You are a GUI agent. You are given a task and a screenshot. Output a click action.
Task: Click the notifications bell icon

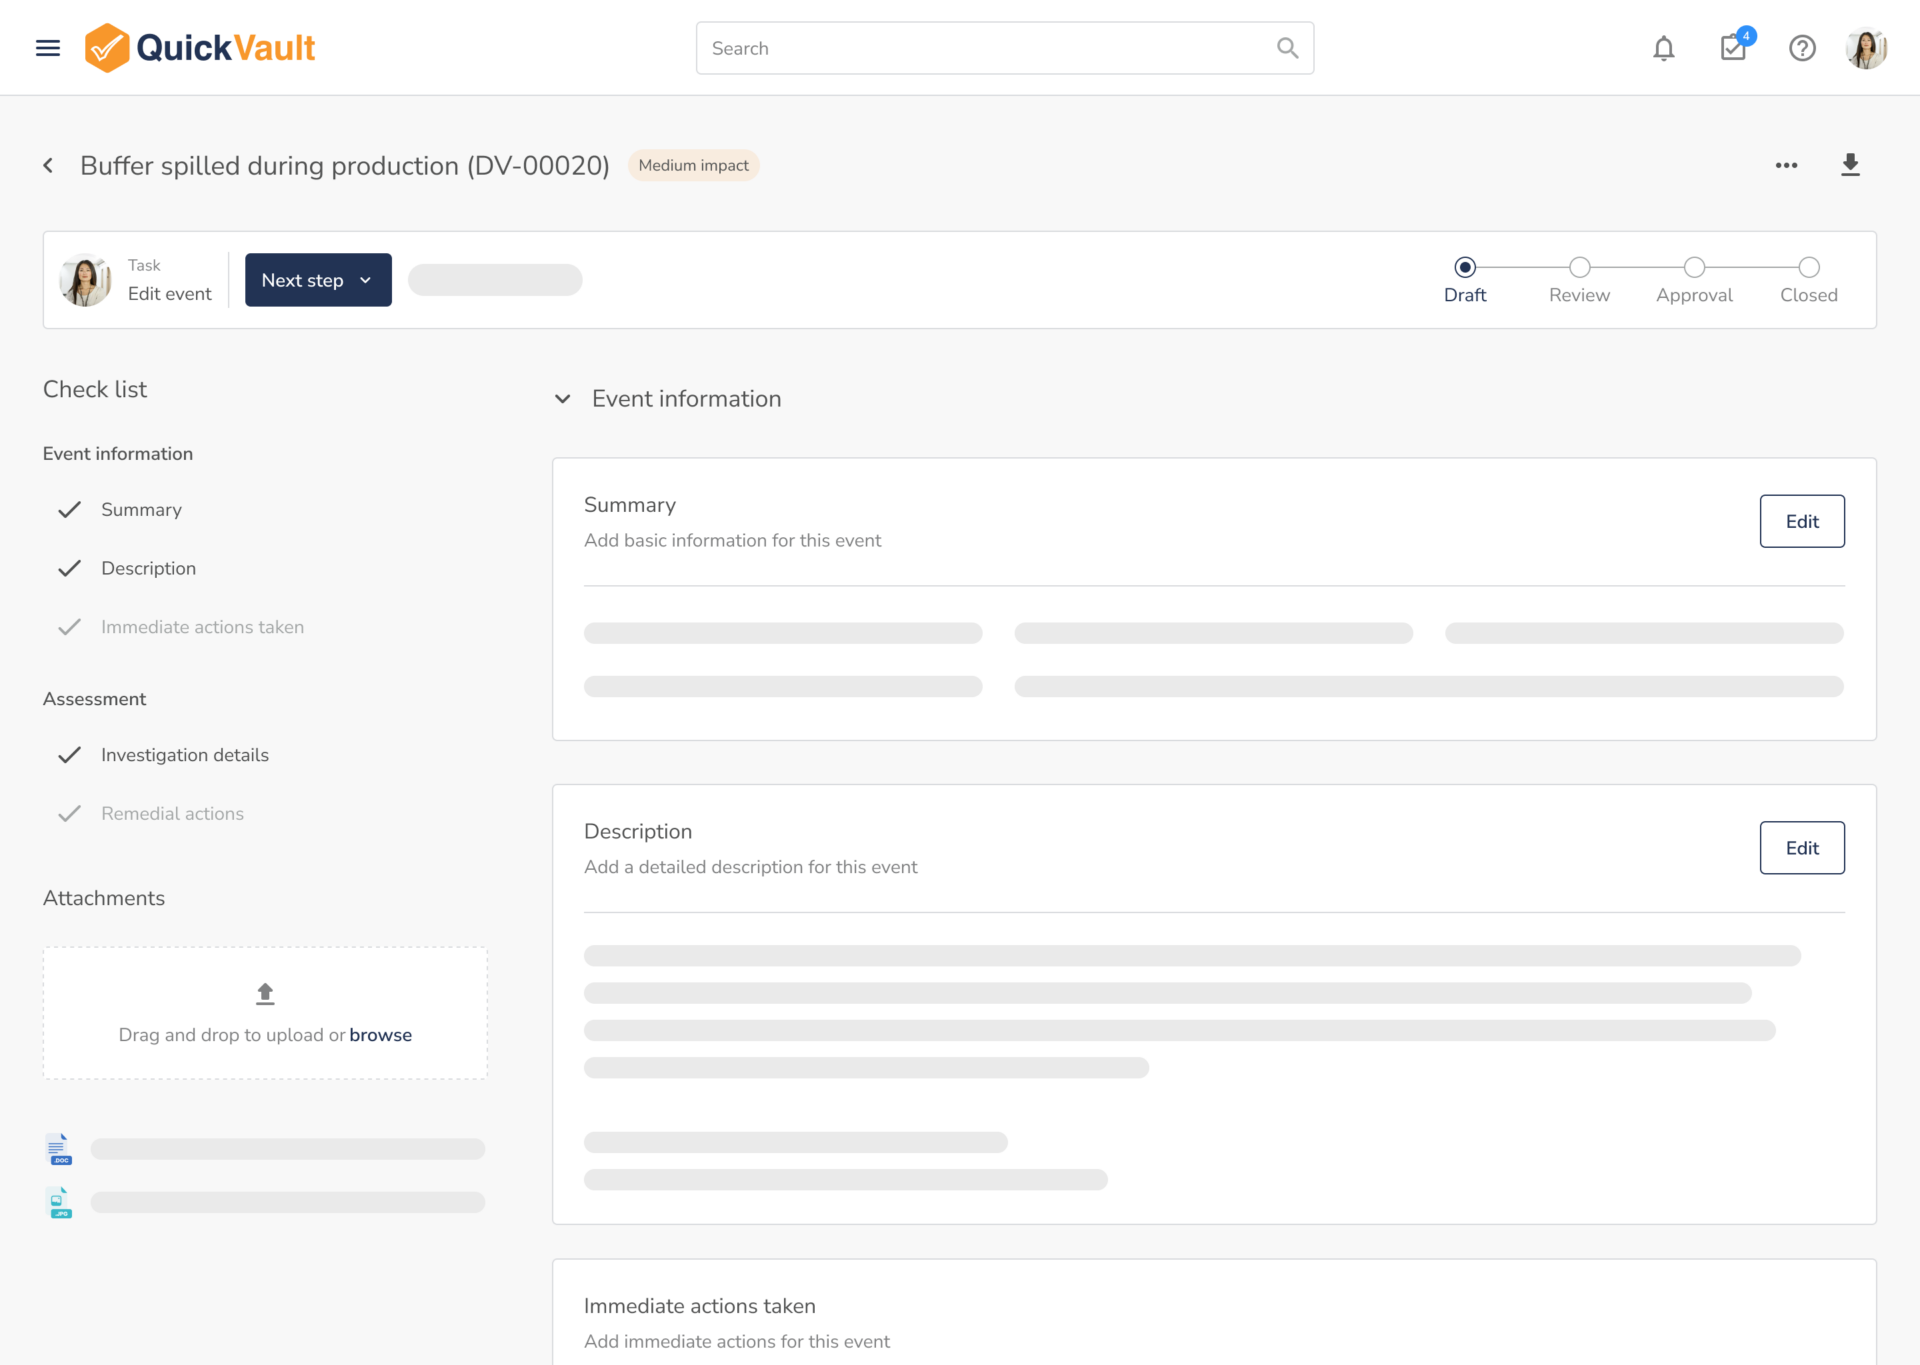(1663, 48)
